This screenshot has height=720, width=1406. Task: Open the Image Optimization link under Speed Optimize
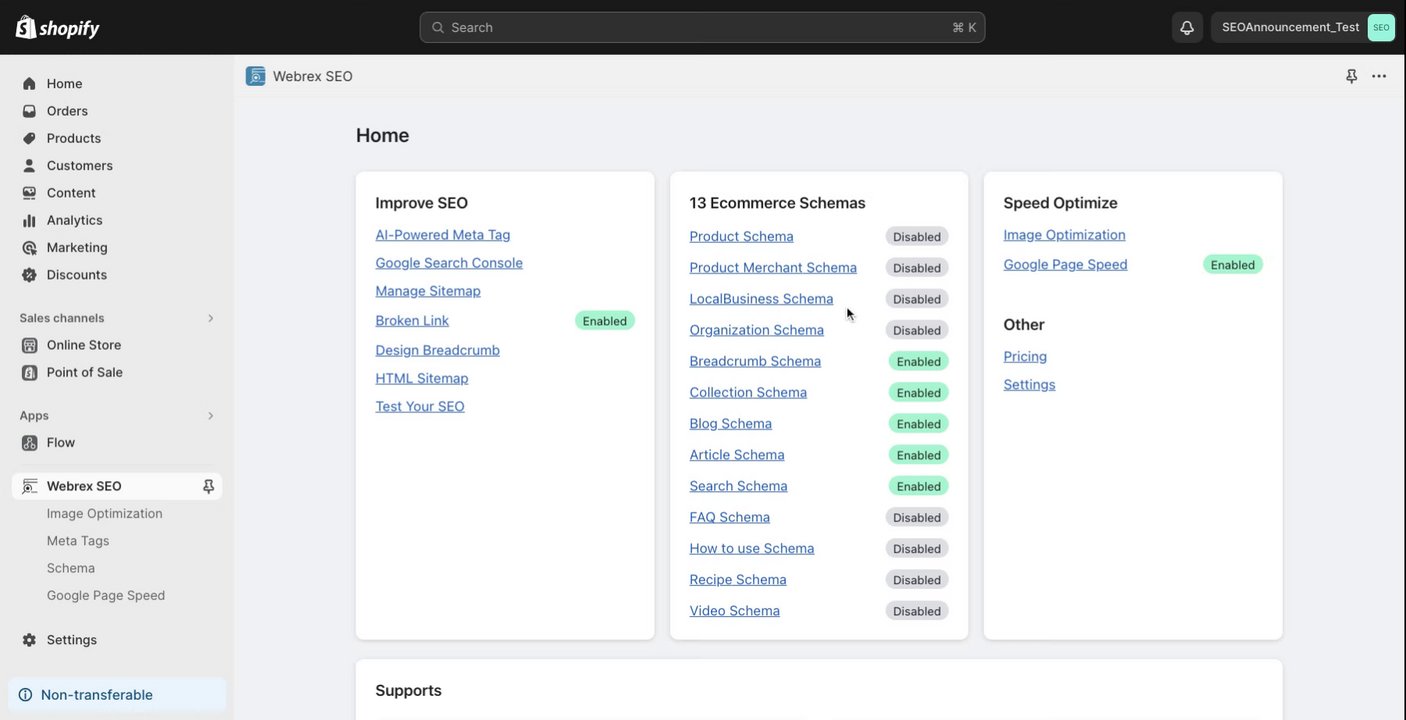(1064, 235)
